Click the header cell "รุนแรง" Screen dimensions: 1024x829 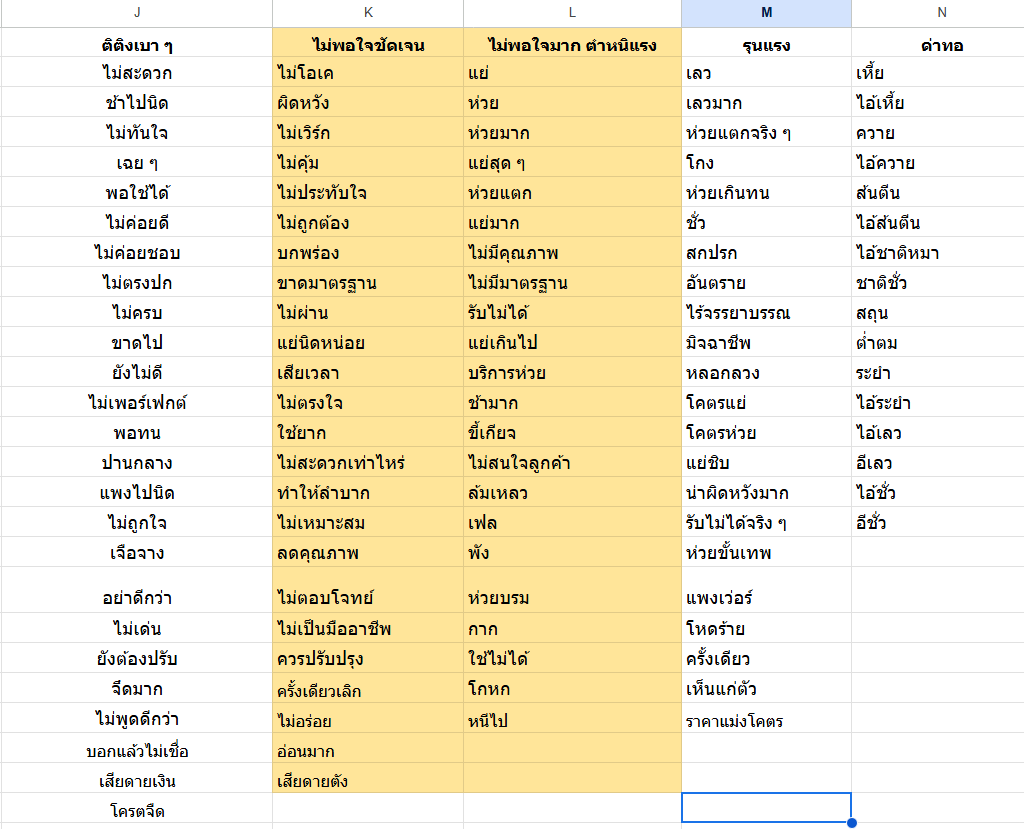(x=766, y=45)
